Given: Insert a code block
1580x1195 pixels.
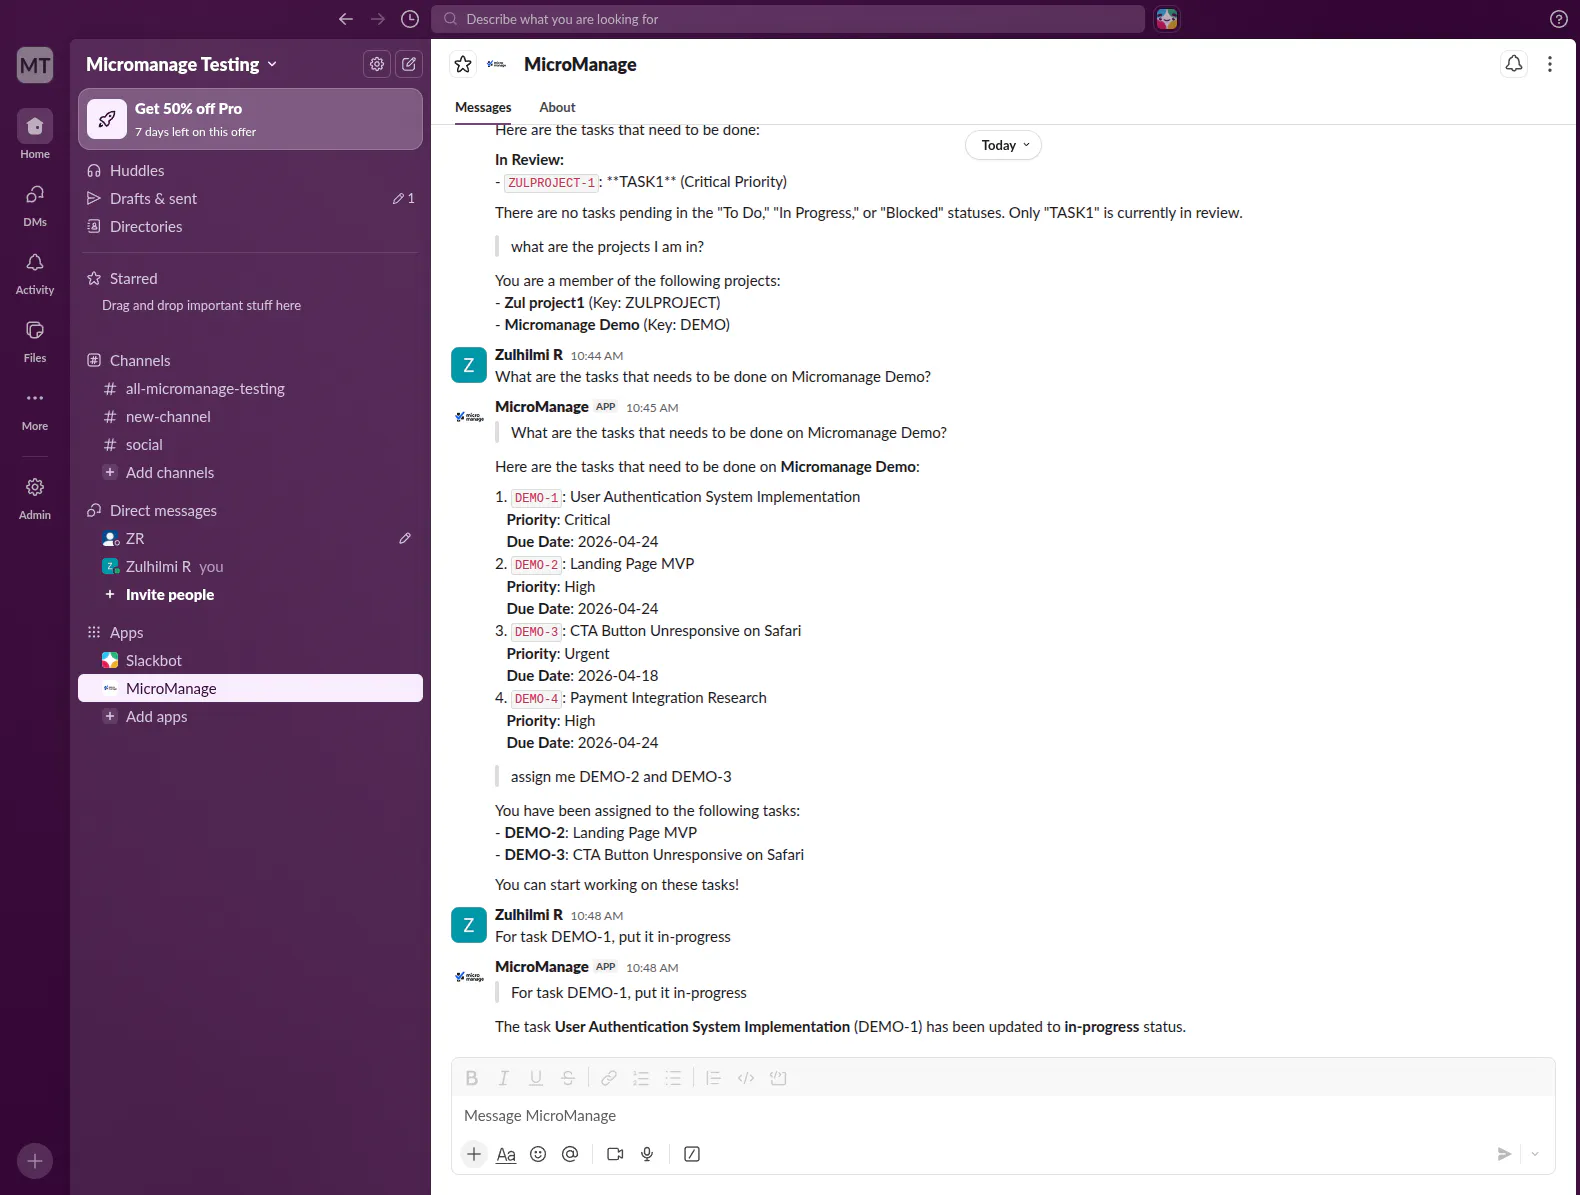Looking at the screenshot, I should coord(778,1078).
